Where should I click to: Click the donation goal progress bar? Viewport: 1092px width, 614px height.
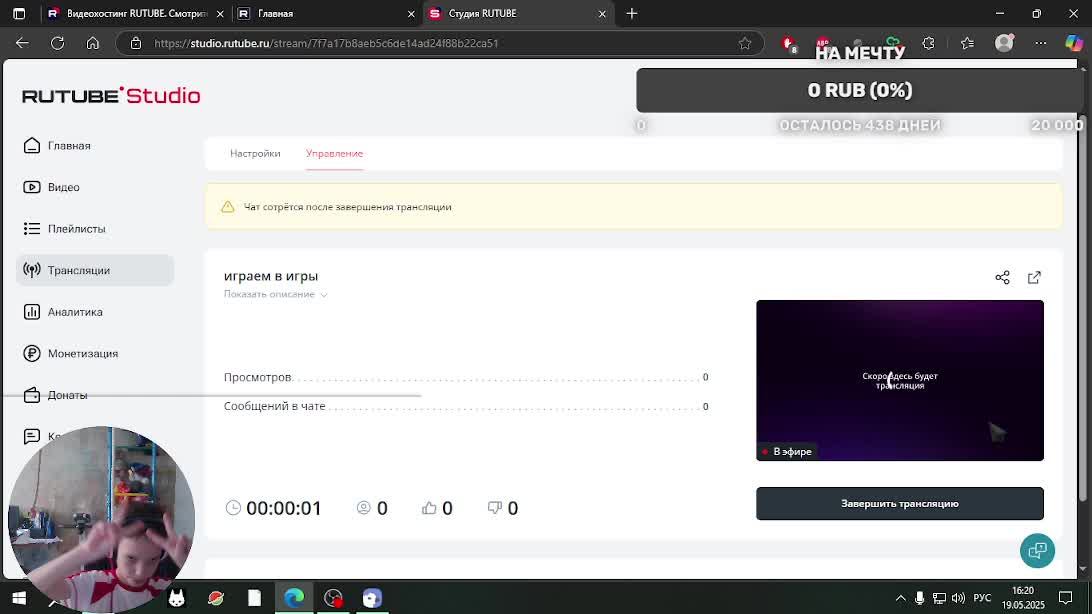point(859,90)
